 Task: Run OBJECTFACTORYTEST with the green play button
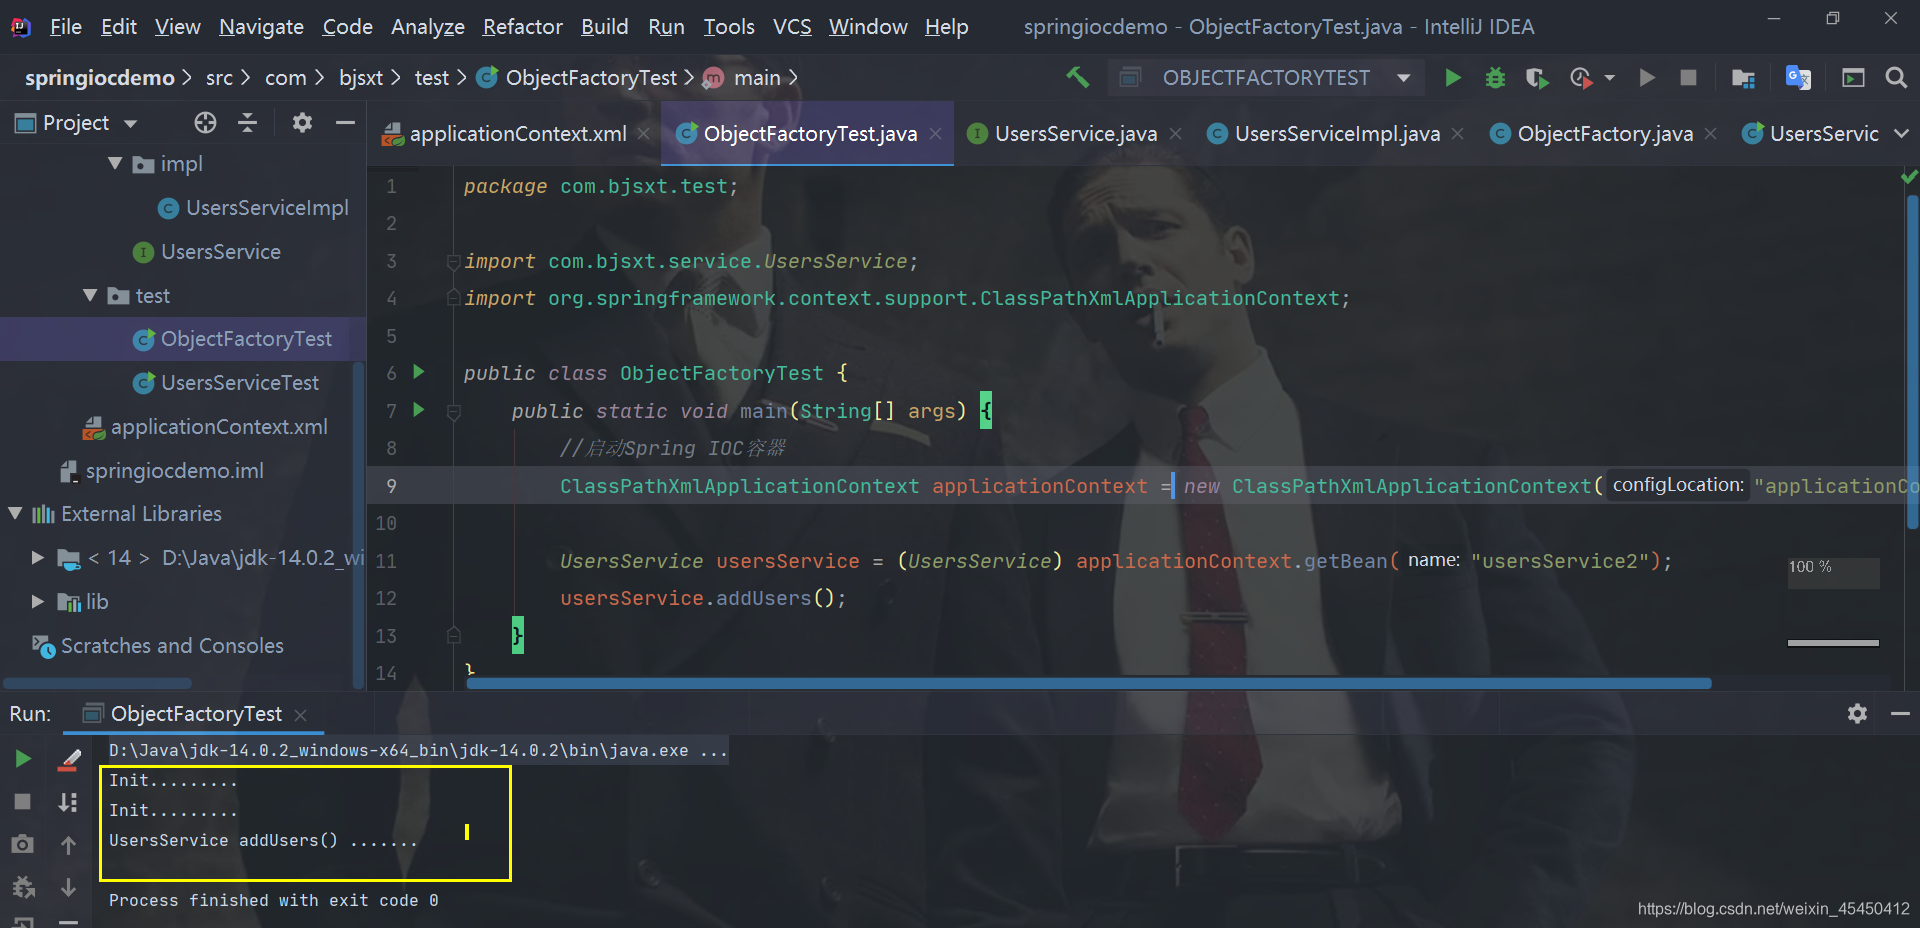1453,77
